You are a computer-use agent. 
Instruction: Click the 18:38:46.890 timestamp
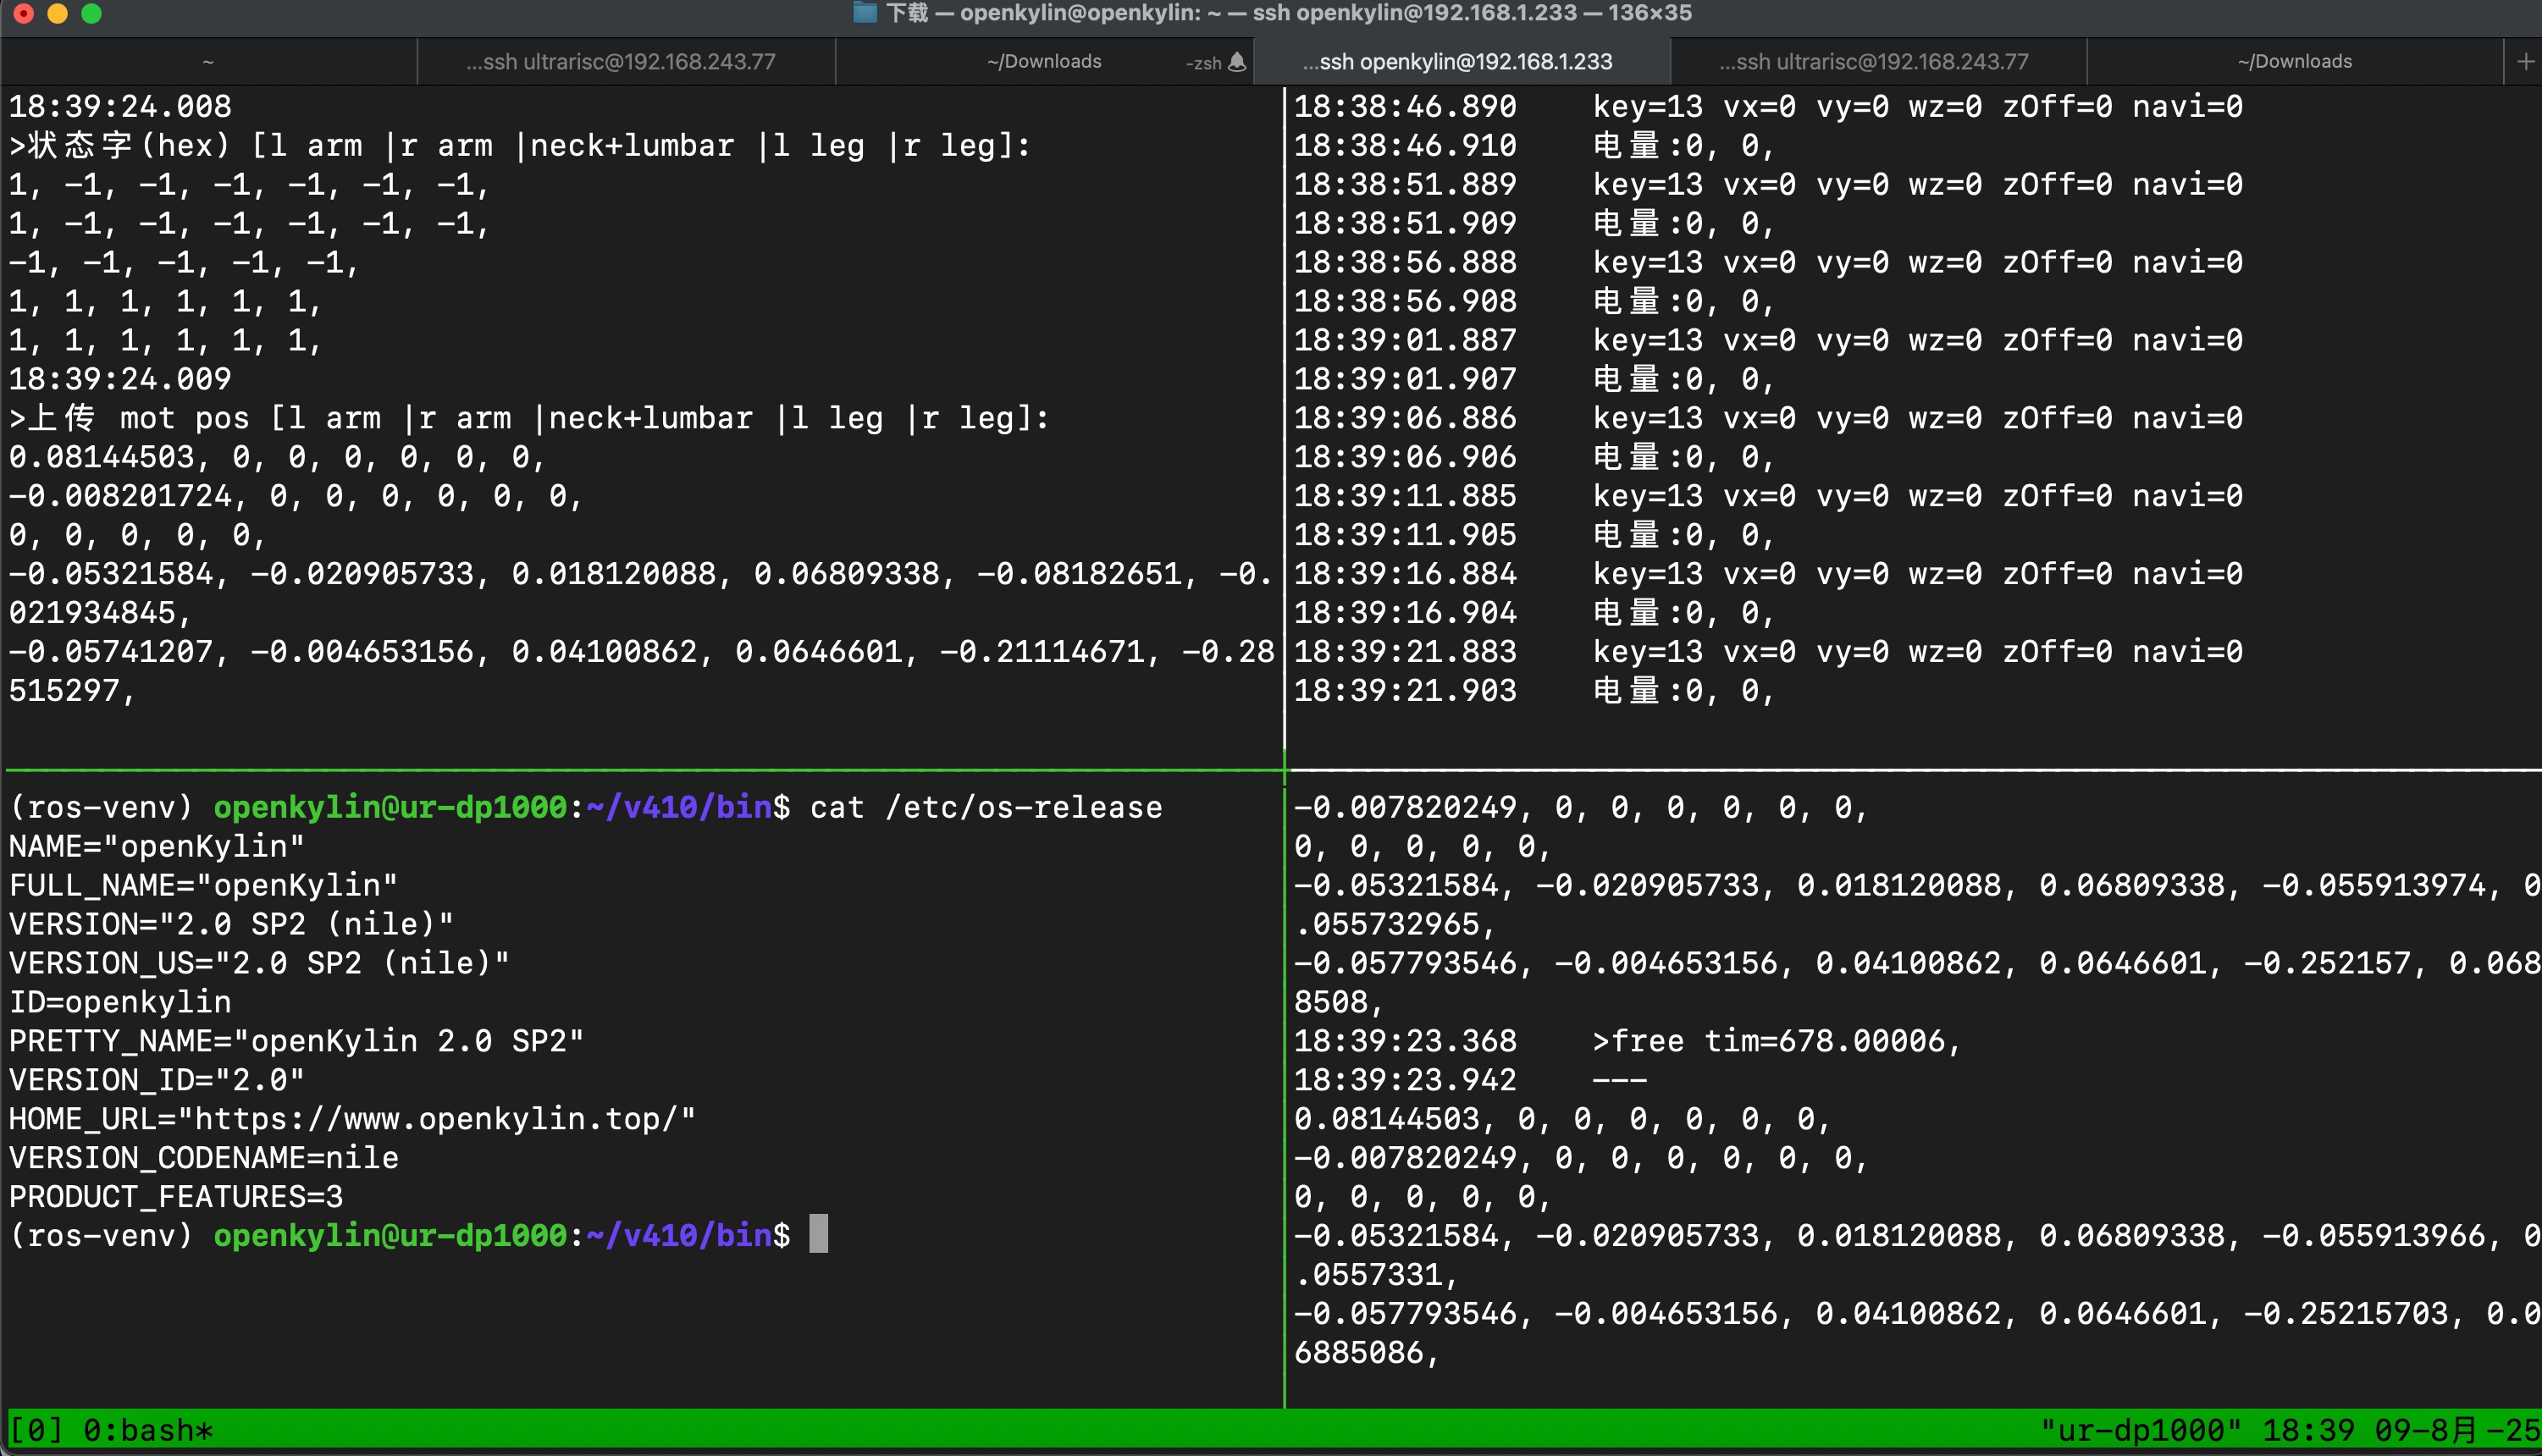click(x=1405, y=106)
